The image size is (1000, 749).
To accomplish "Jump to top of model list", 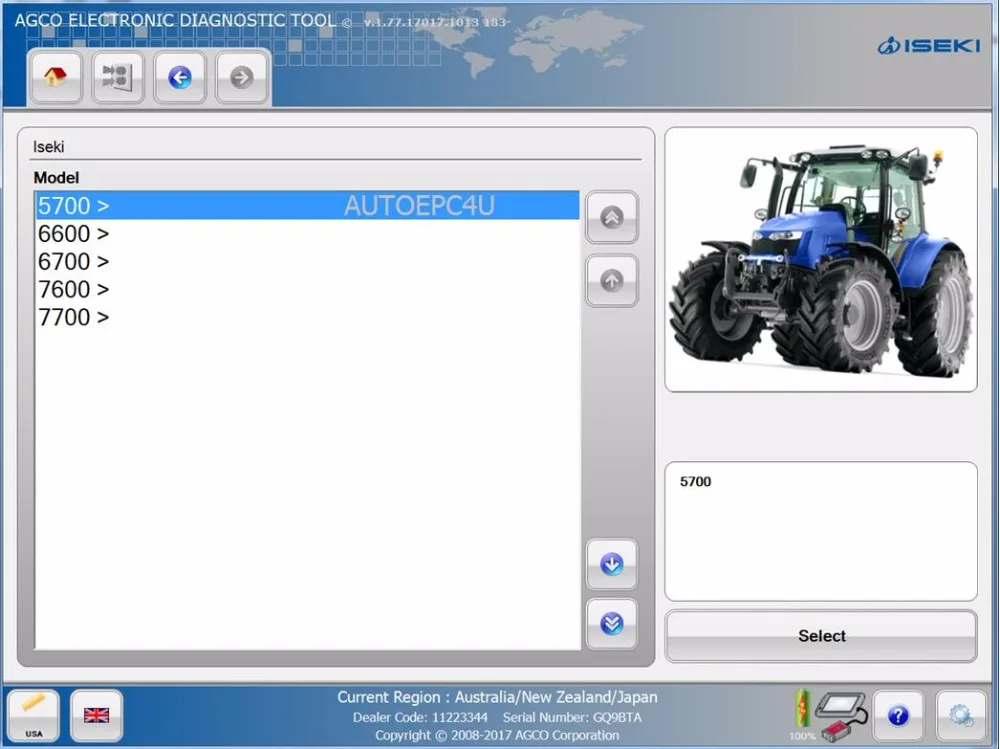I will pyautogui.click(x=612, y=218).
